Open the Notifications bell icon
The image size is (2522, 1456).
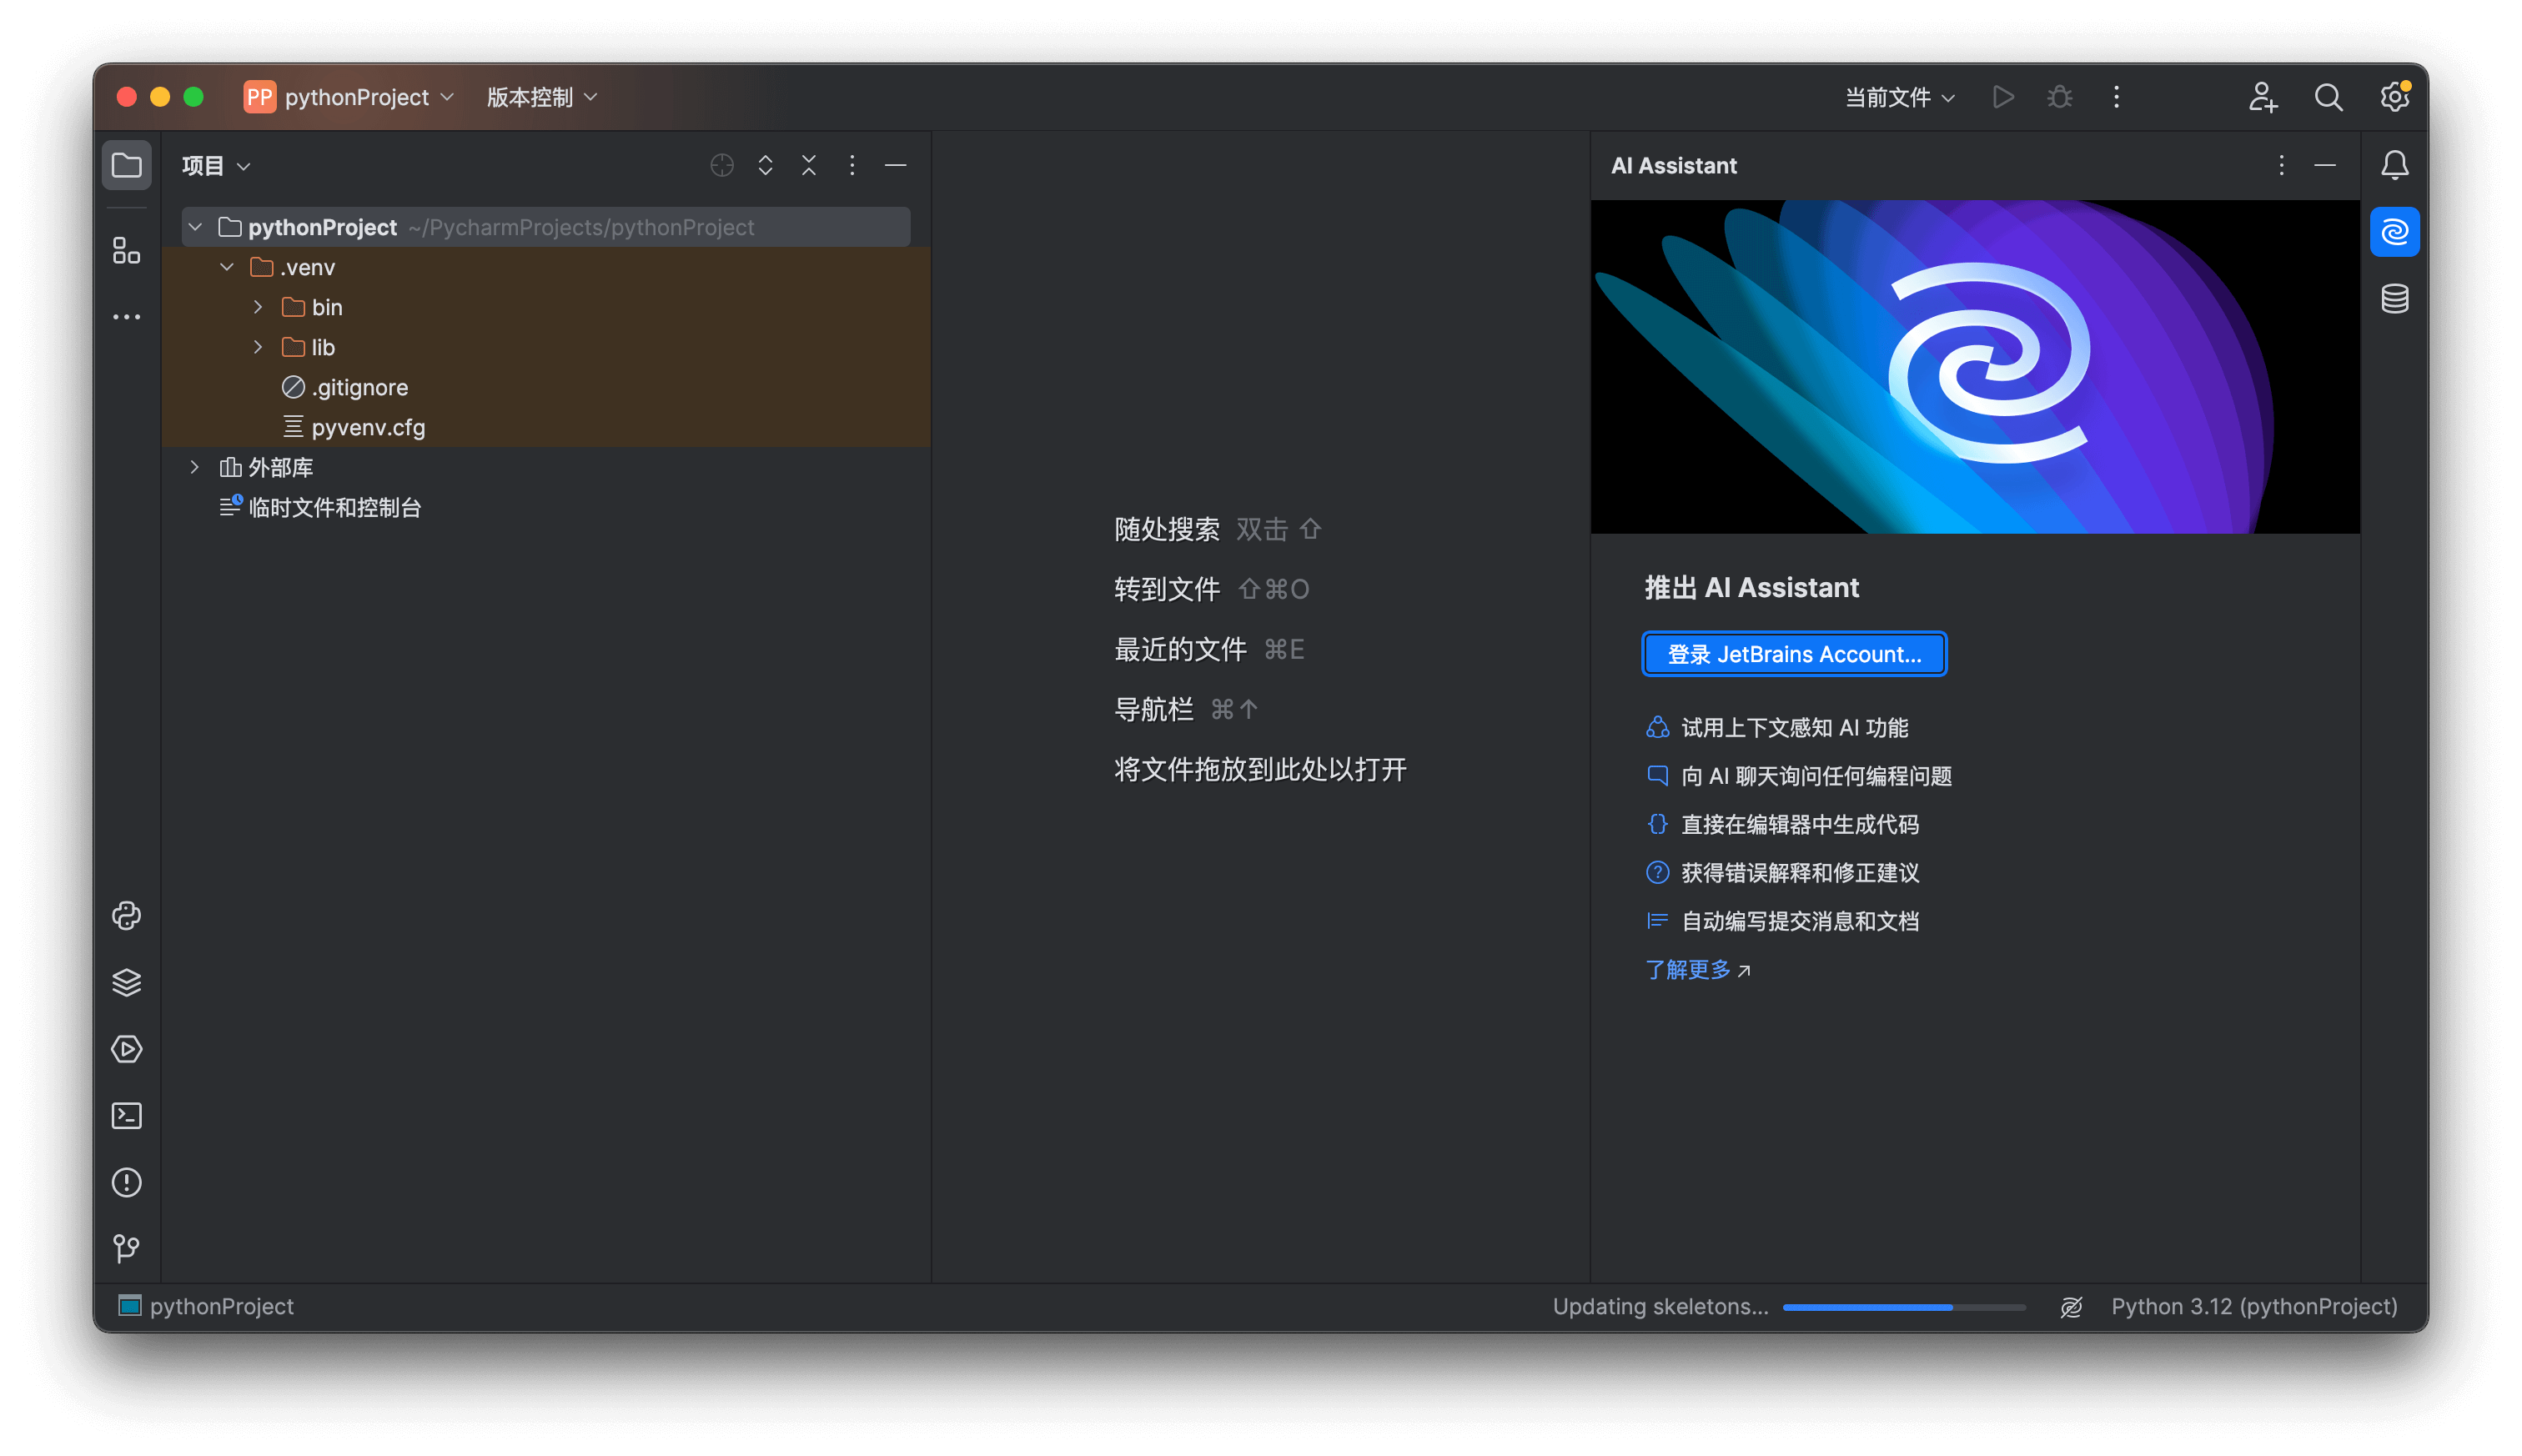tap(2395, 165)
